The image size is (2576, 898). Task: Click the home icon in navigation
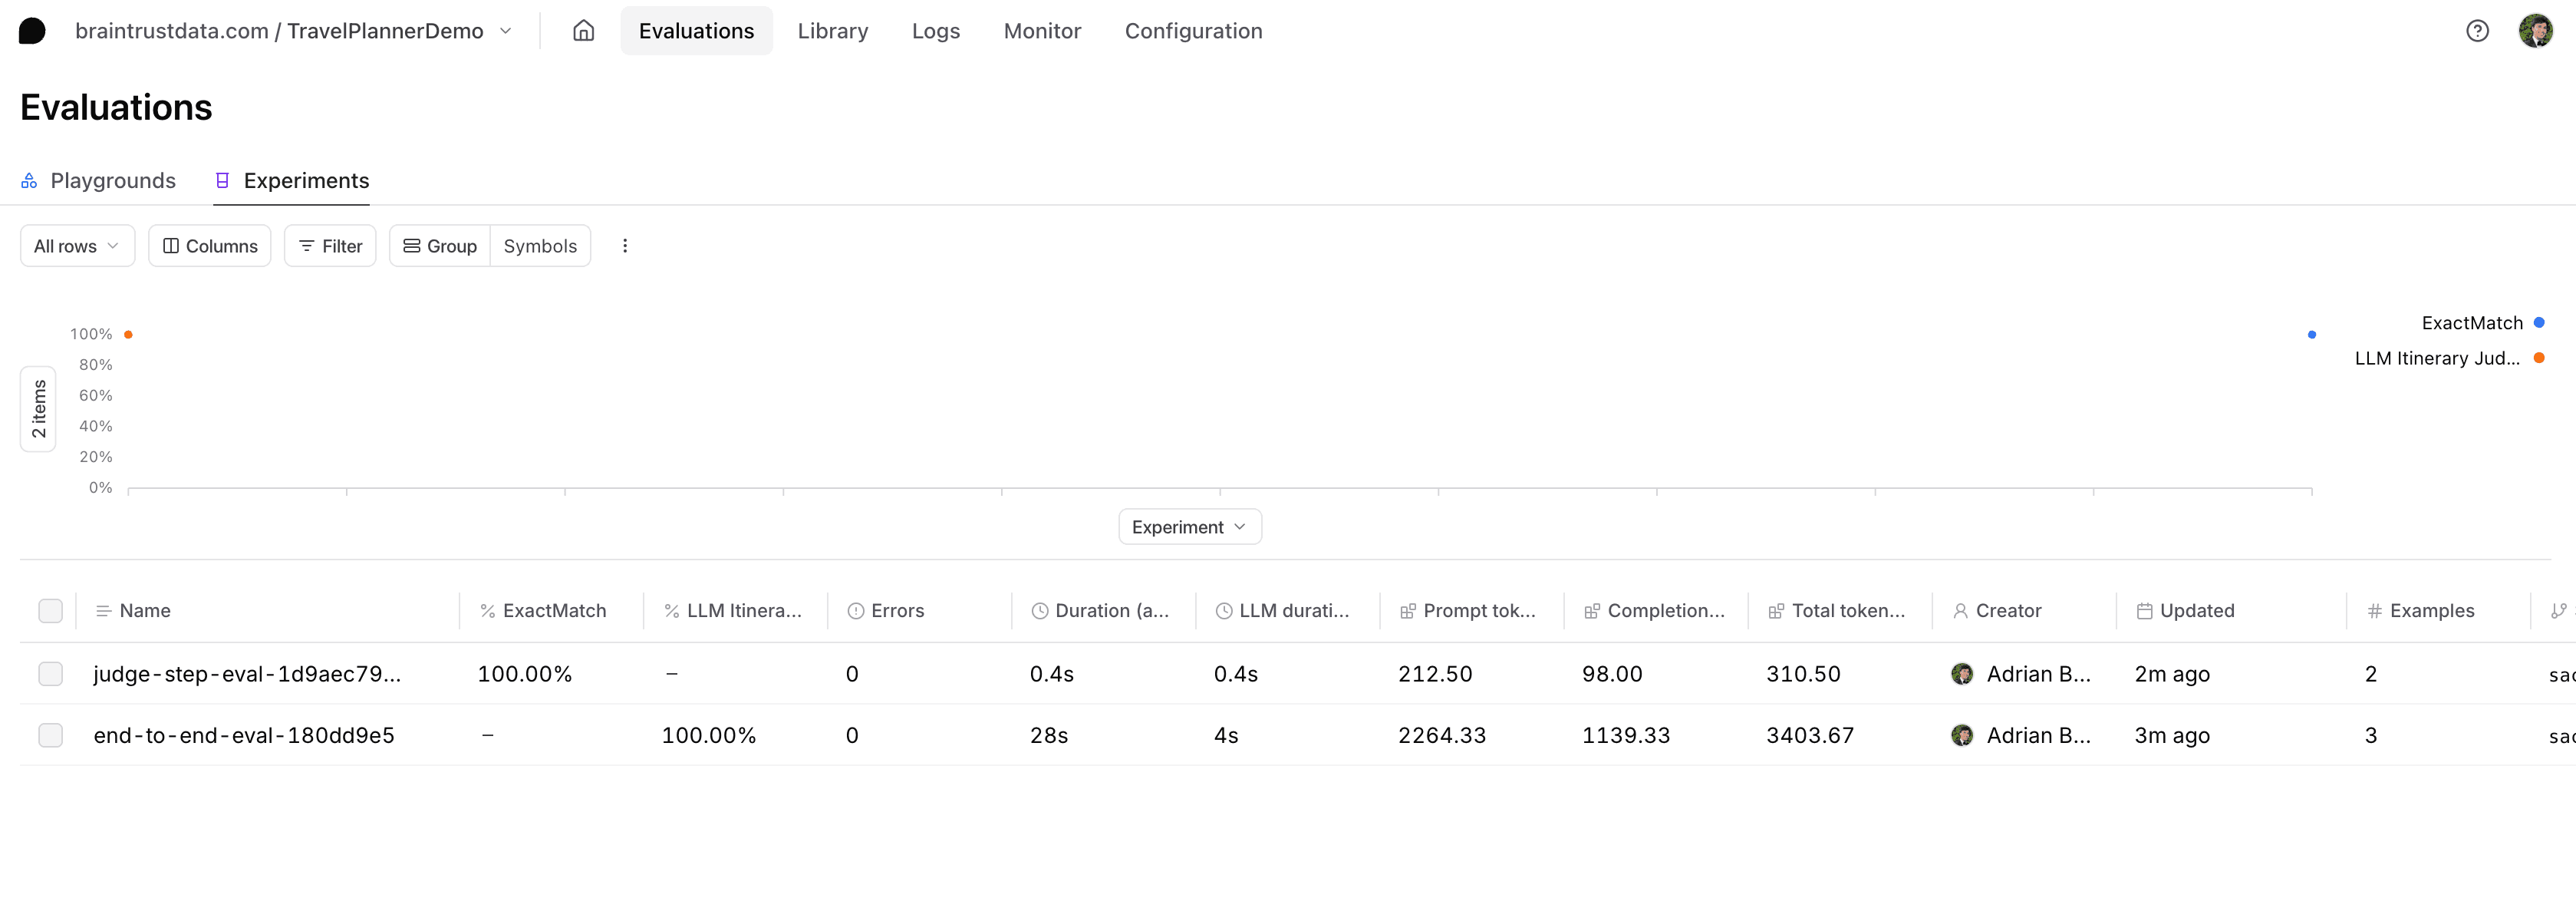pyautogui.click(x=583, y=31)
